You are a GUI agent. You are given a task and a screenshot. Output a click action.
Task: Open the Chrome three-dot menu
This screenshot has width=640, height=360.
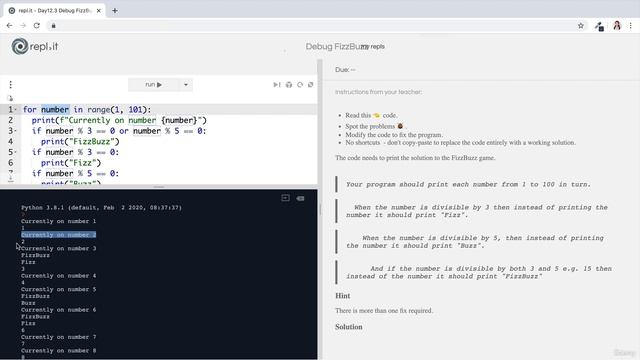[631, 26]
